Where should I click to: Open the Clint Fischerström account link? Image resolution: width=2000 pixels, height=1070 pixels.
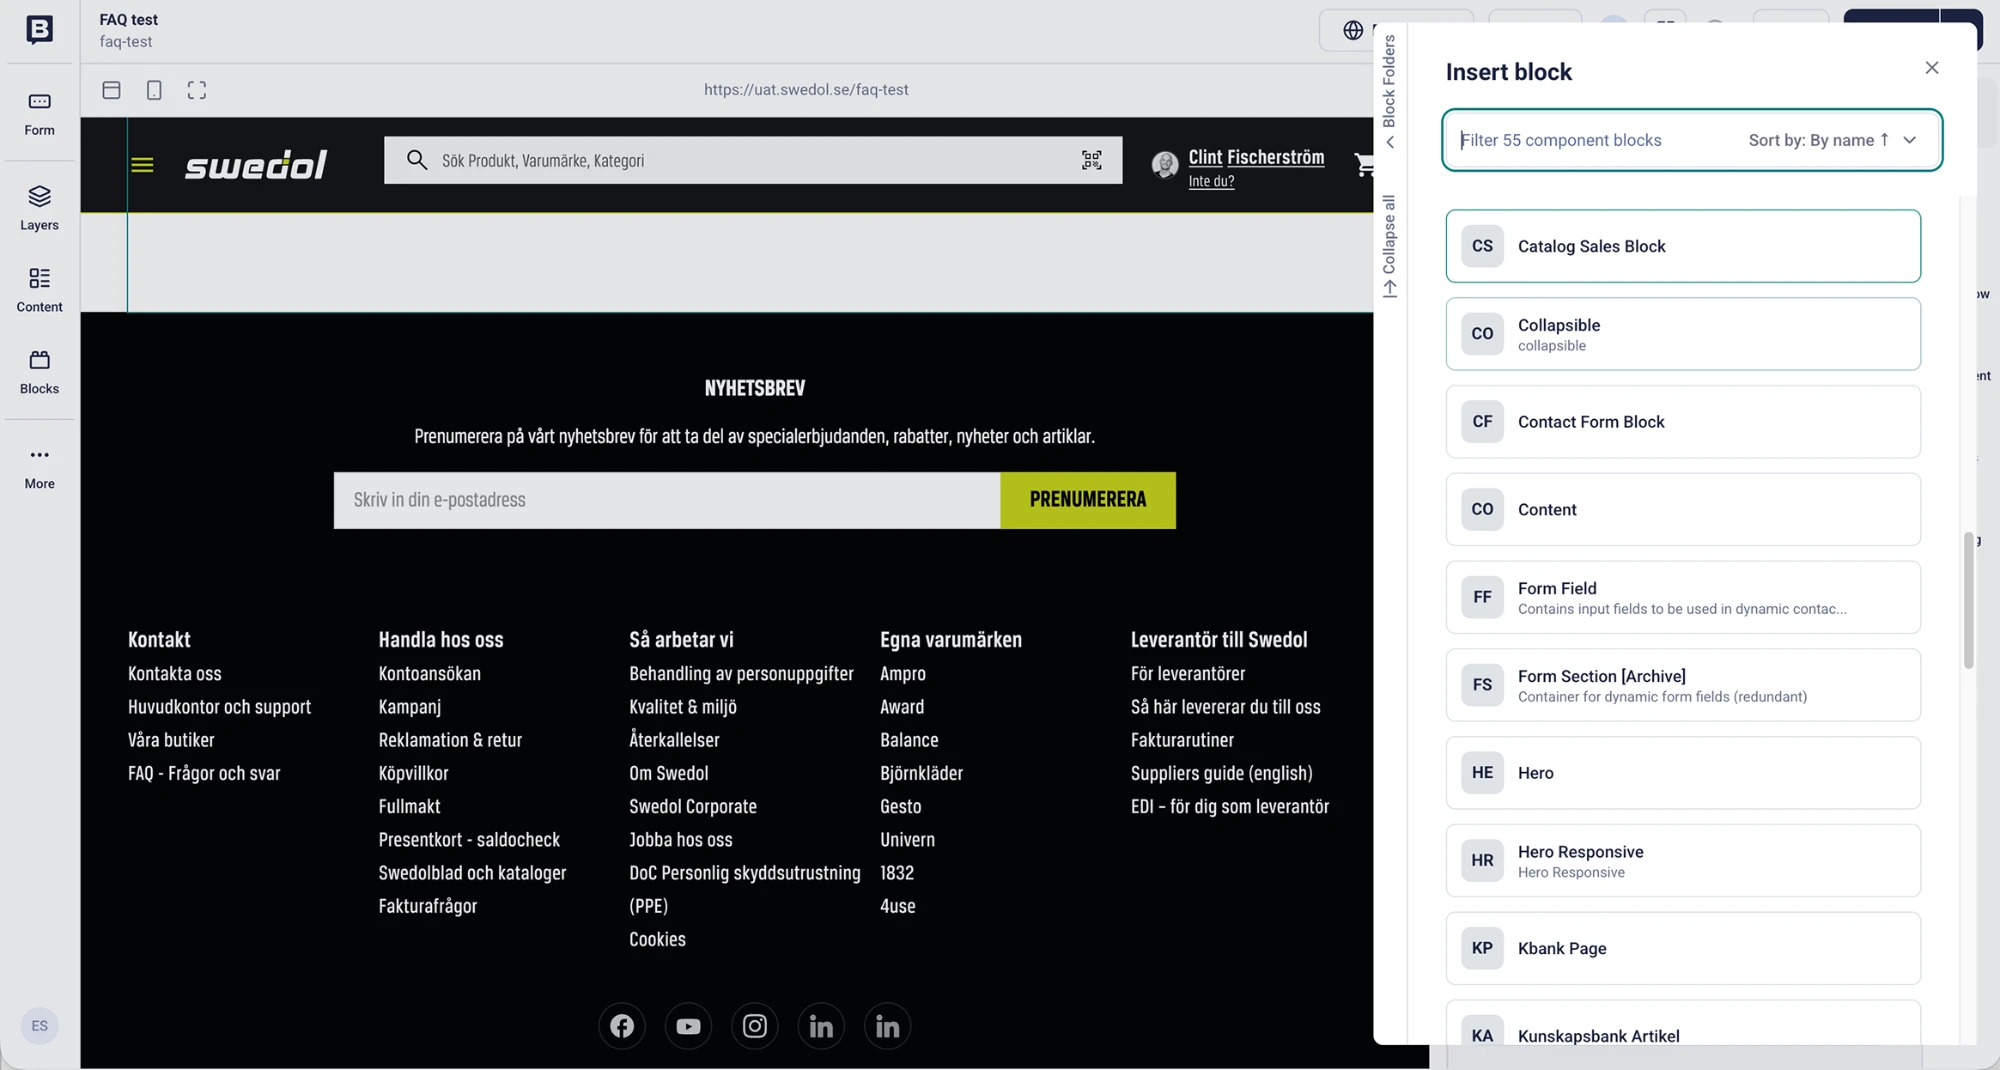(x=1256, y=157)
